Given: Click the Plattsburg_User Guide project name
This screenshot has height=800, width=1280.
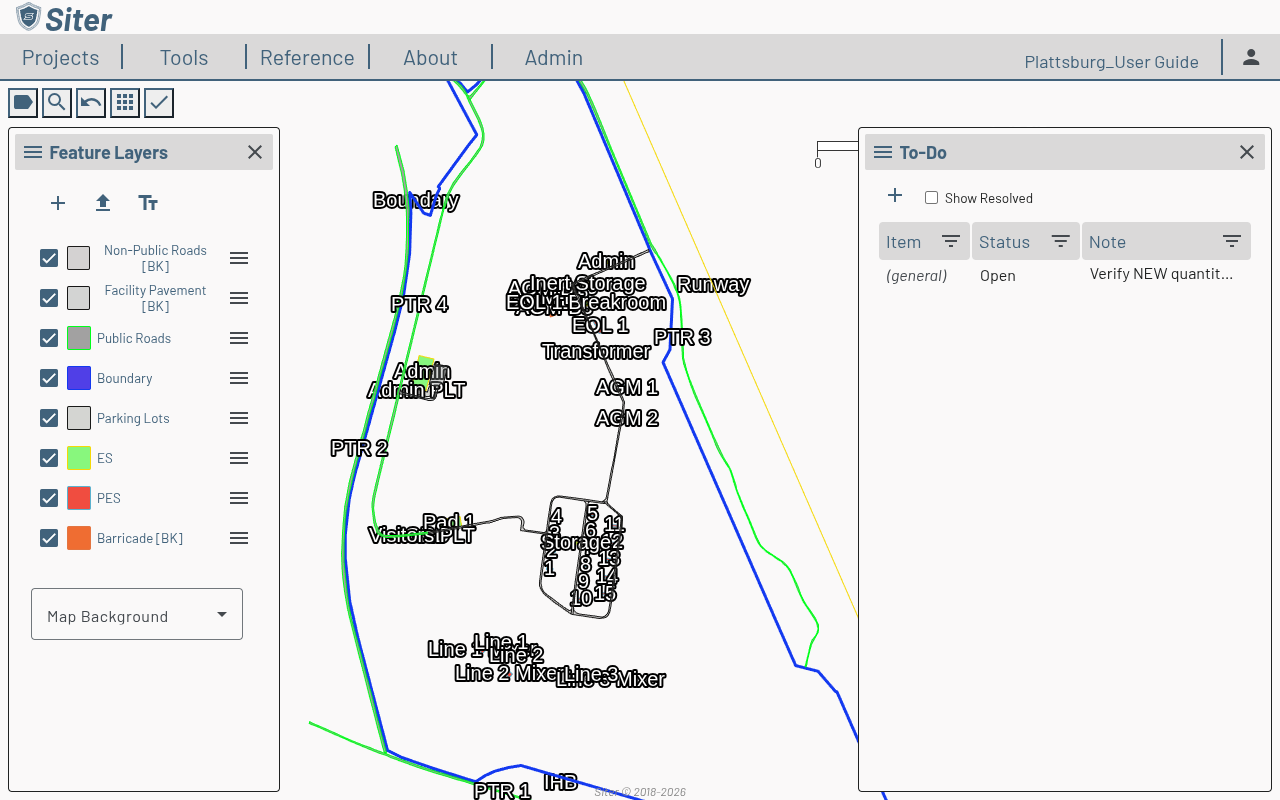Looking at the screenshot, I should click(x=1112, y=62).
